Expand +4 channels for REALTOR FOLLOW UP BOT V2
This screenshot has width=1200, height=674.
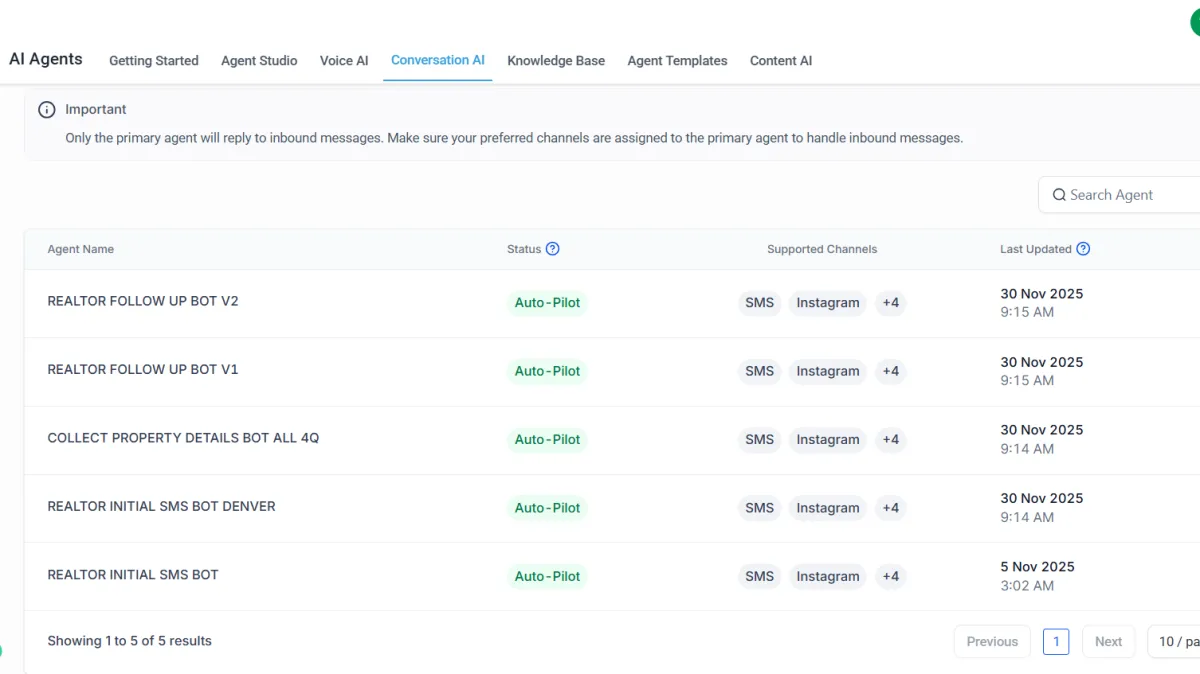coord(890,303)
